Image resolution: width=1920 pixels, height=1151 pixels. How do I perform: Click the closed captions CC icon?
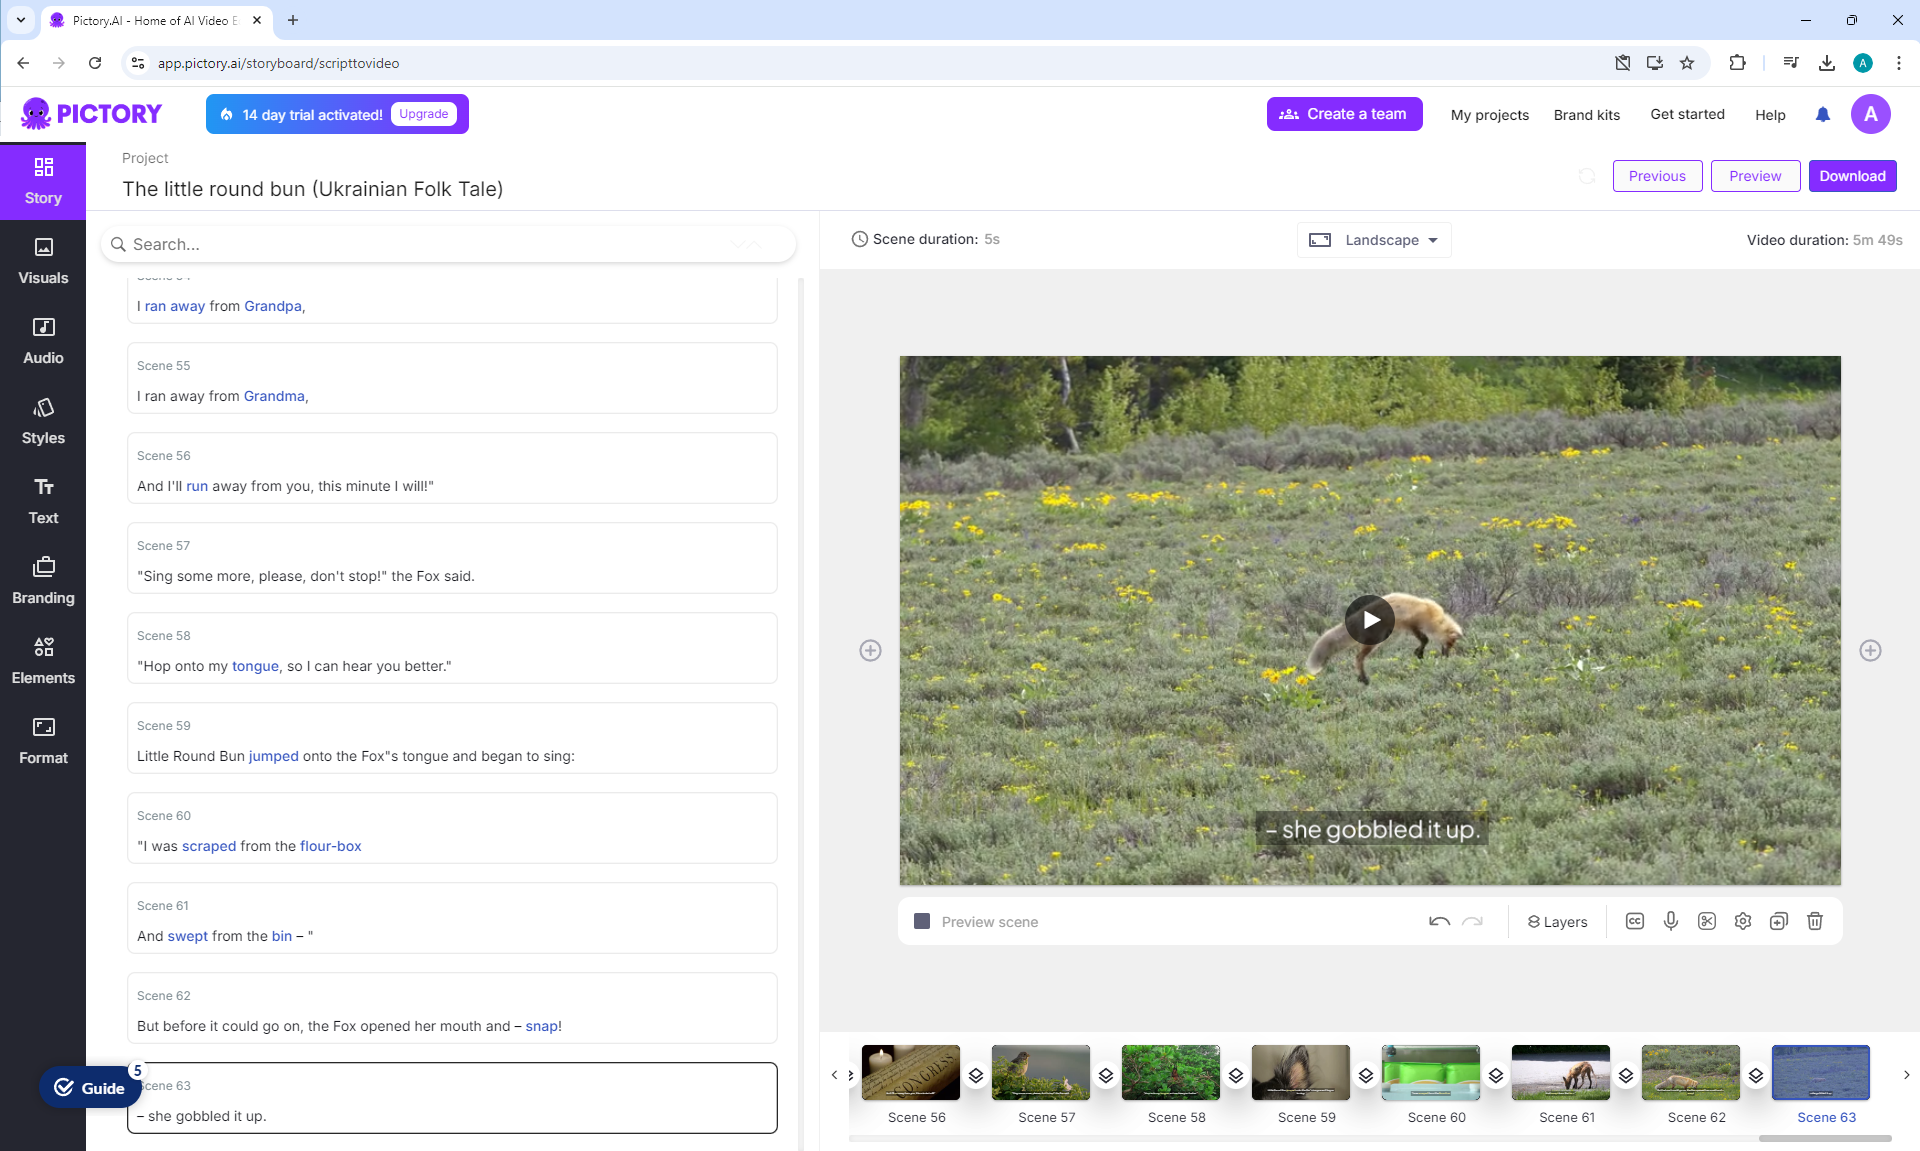coord(1634,921)
